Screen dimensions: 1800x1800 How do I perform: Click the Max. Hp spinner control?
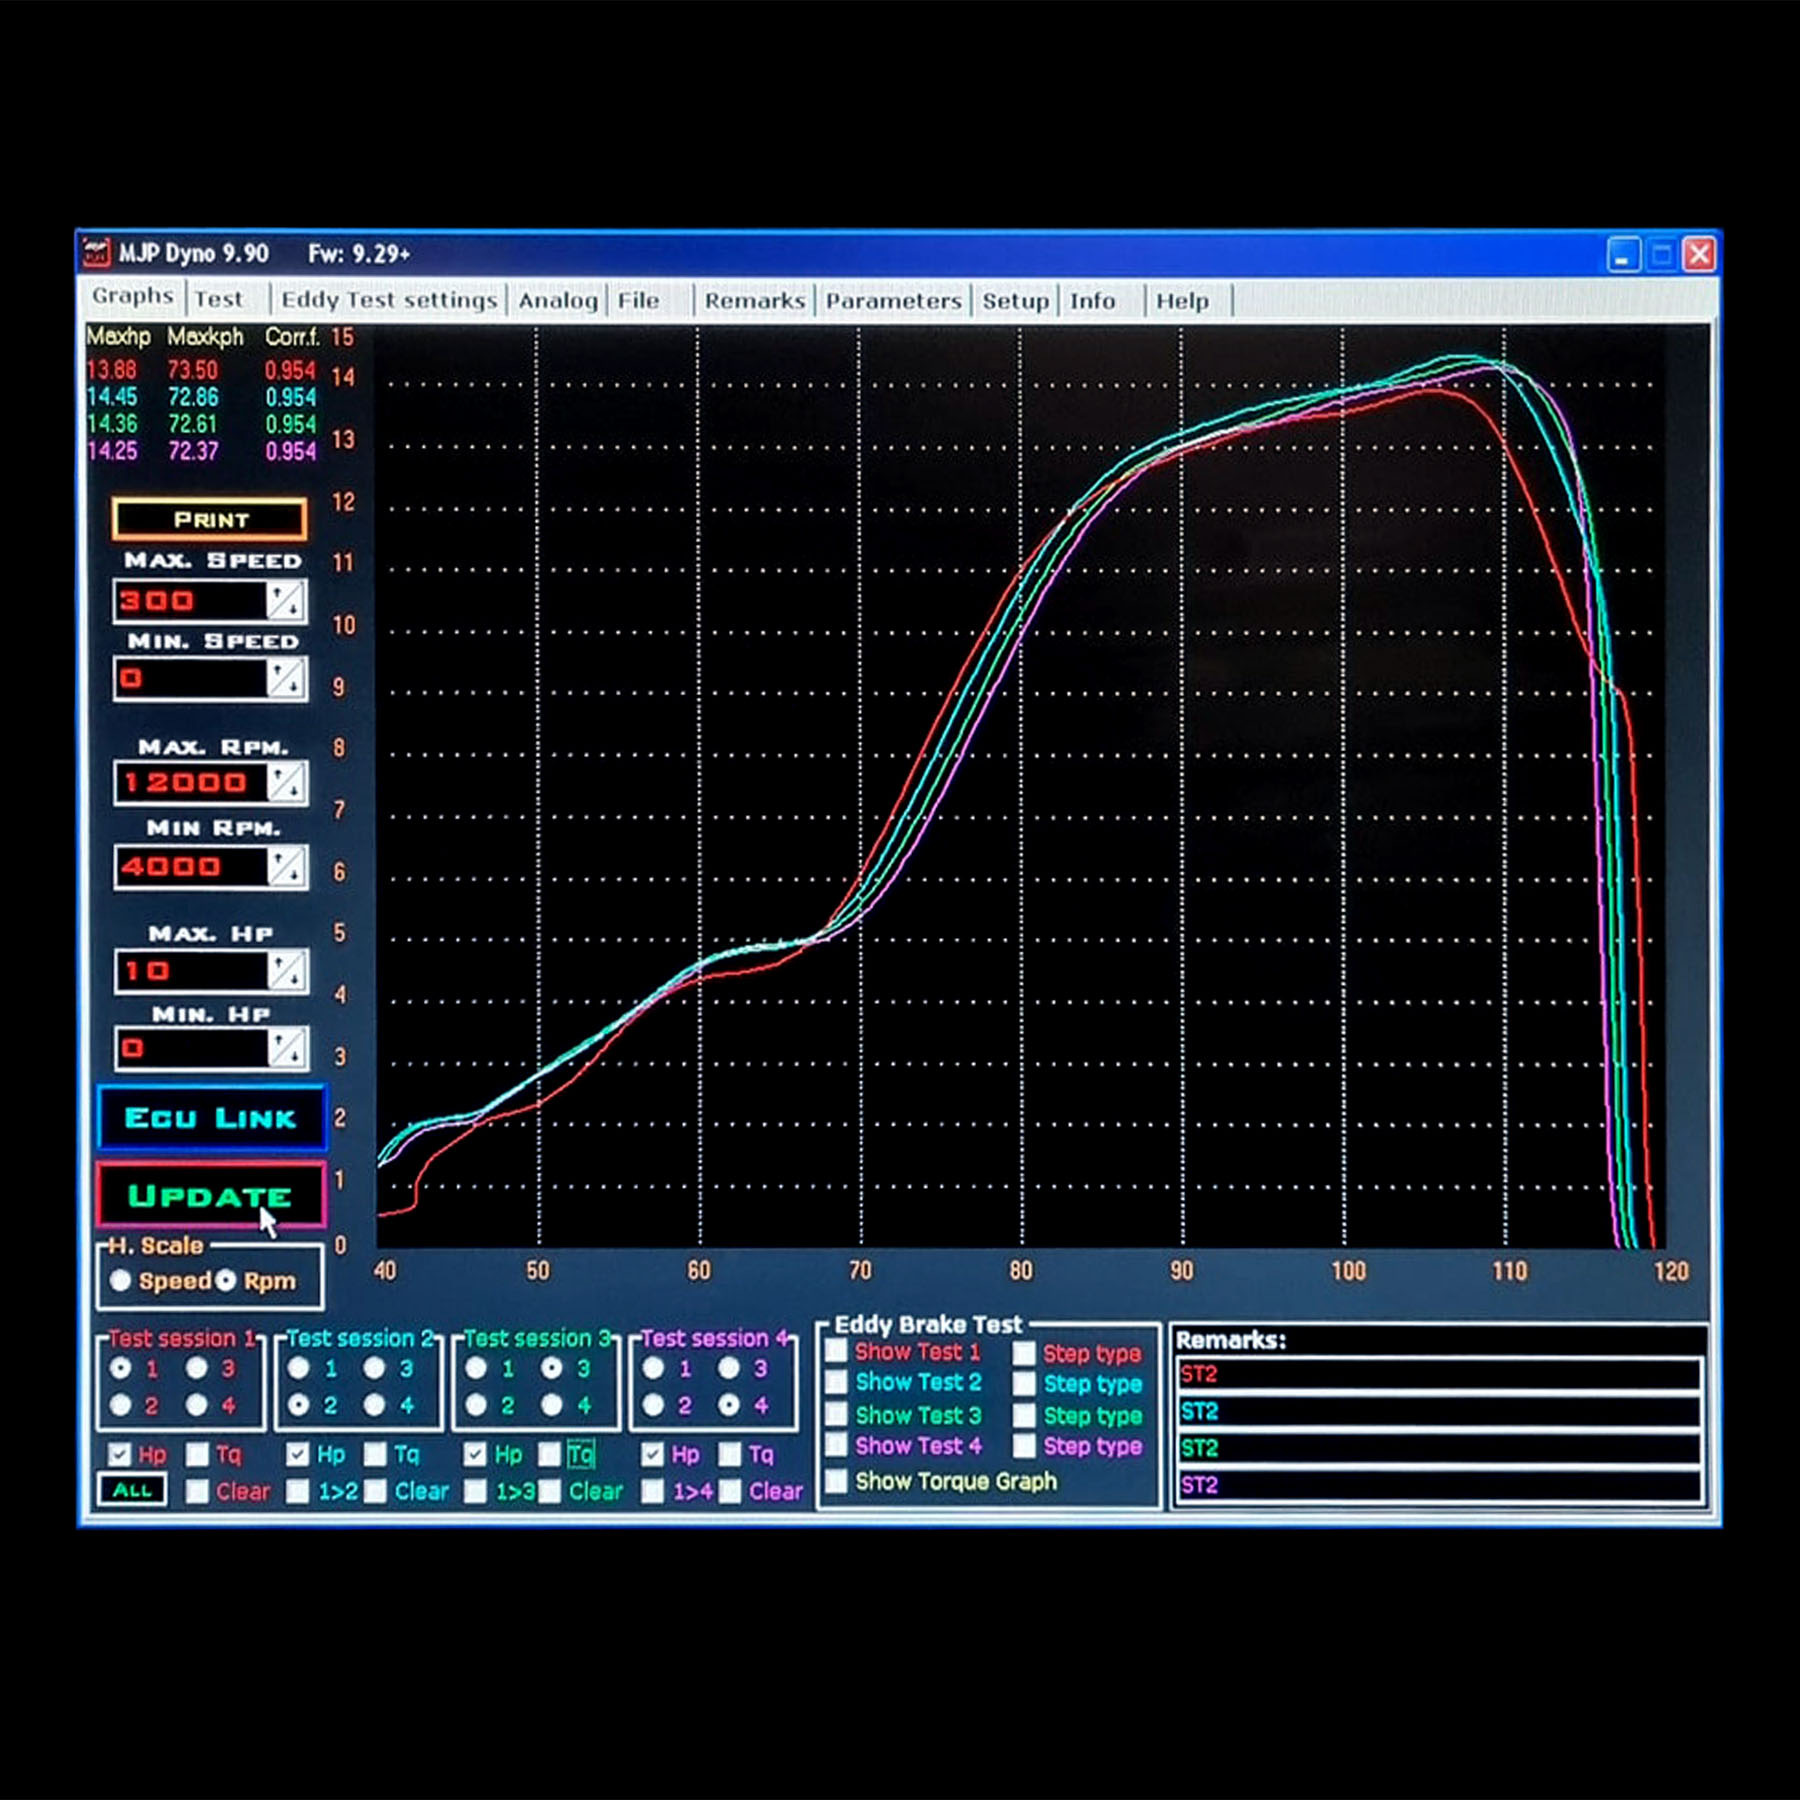(286, 971)
